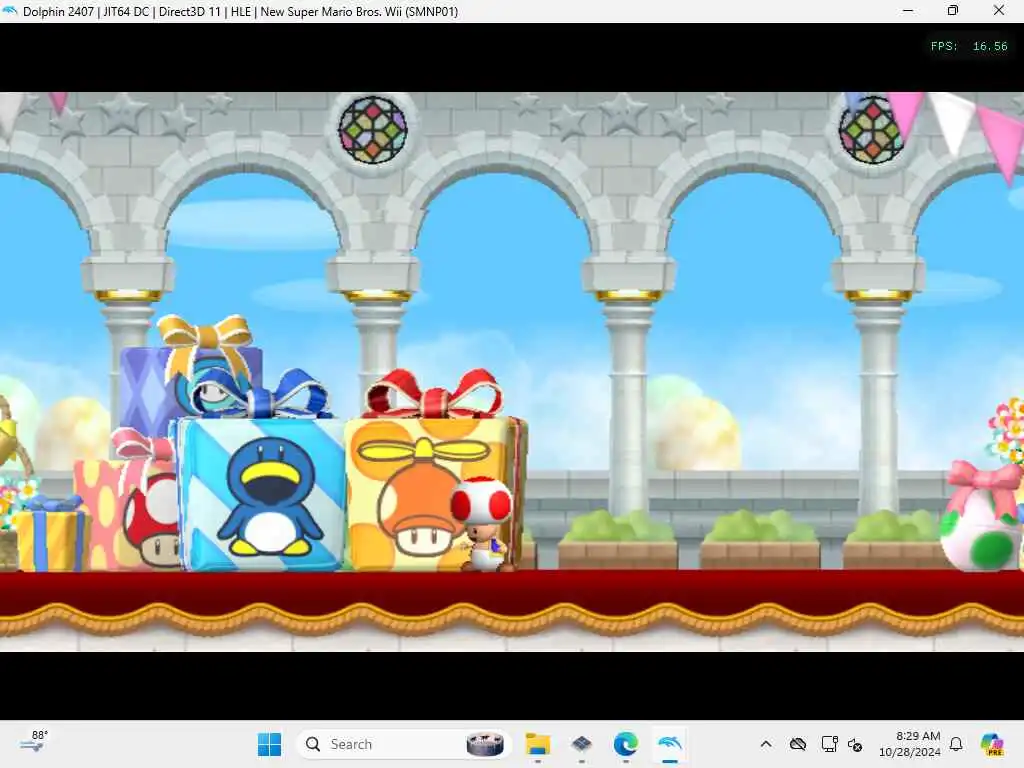The height and width of the screenshot is (768, 1024).
Task: Open File Explorer from the taskbar
Action: click(x=538, y=744)
